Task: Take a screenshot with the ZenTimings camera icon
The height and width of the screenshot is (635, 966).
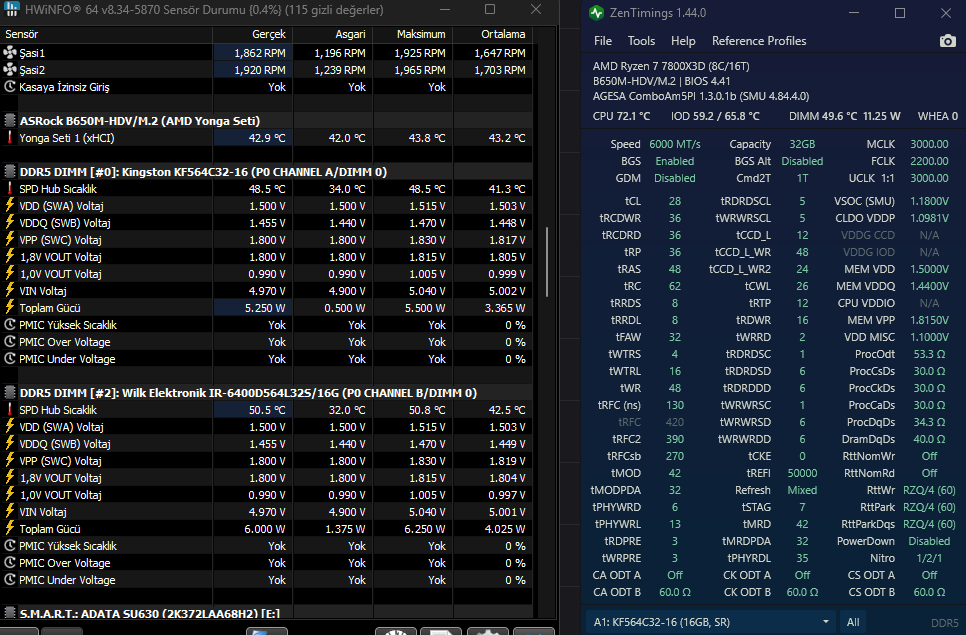Action: click(948, 41)
